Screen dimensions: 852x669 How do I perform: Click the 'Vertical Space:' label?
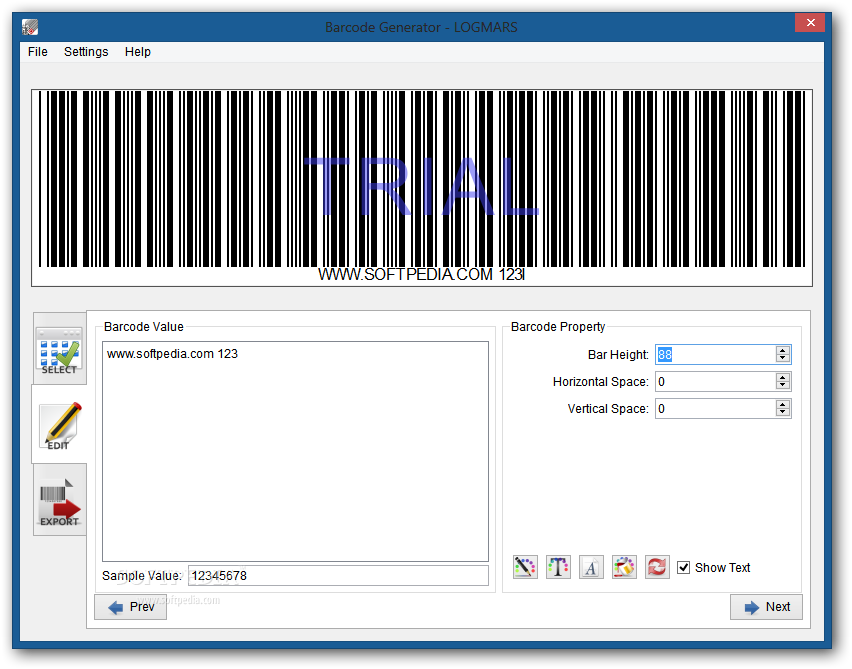(x=608, y=409)
